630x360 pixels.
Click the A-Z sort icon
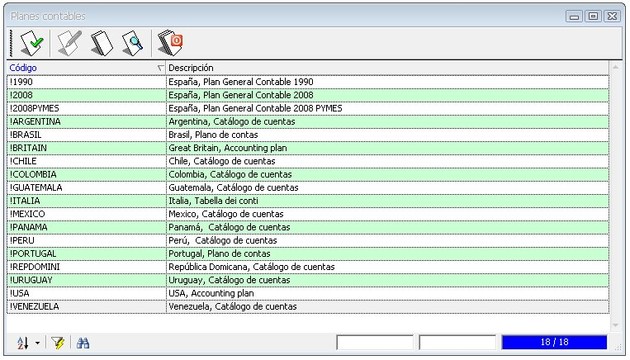pos(23,343)
